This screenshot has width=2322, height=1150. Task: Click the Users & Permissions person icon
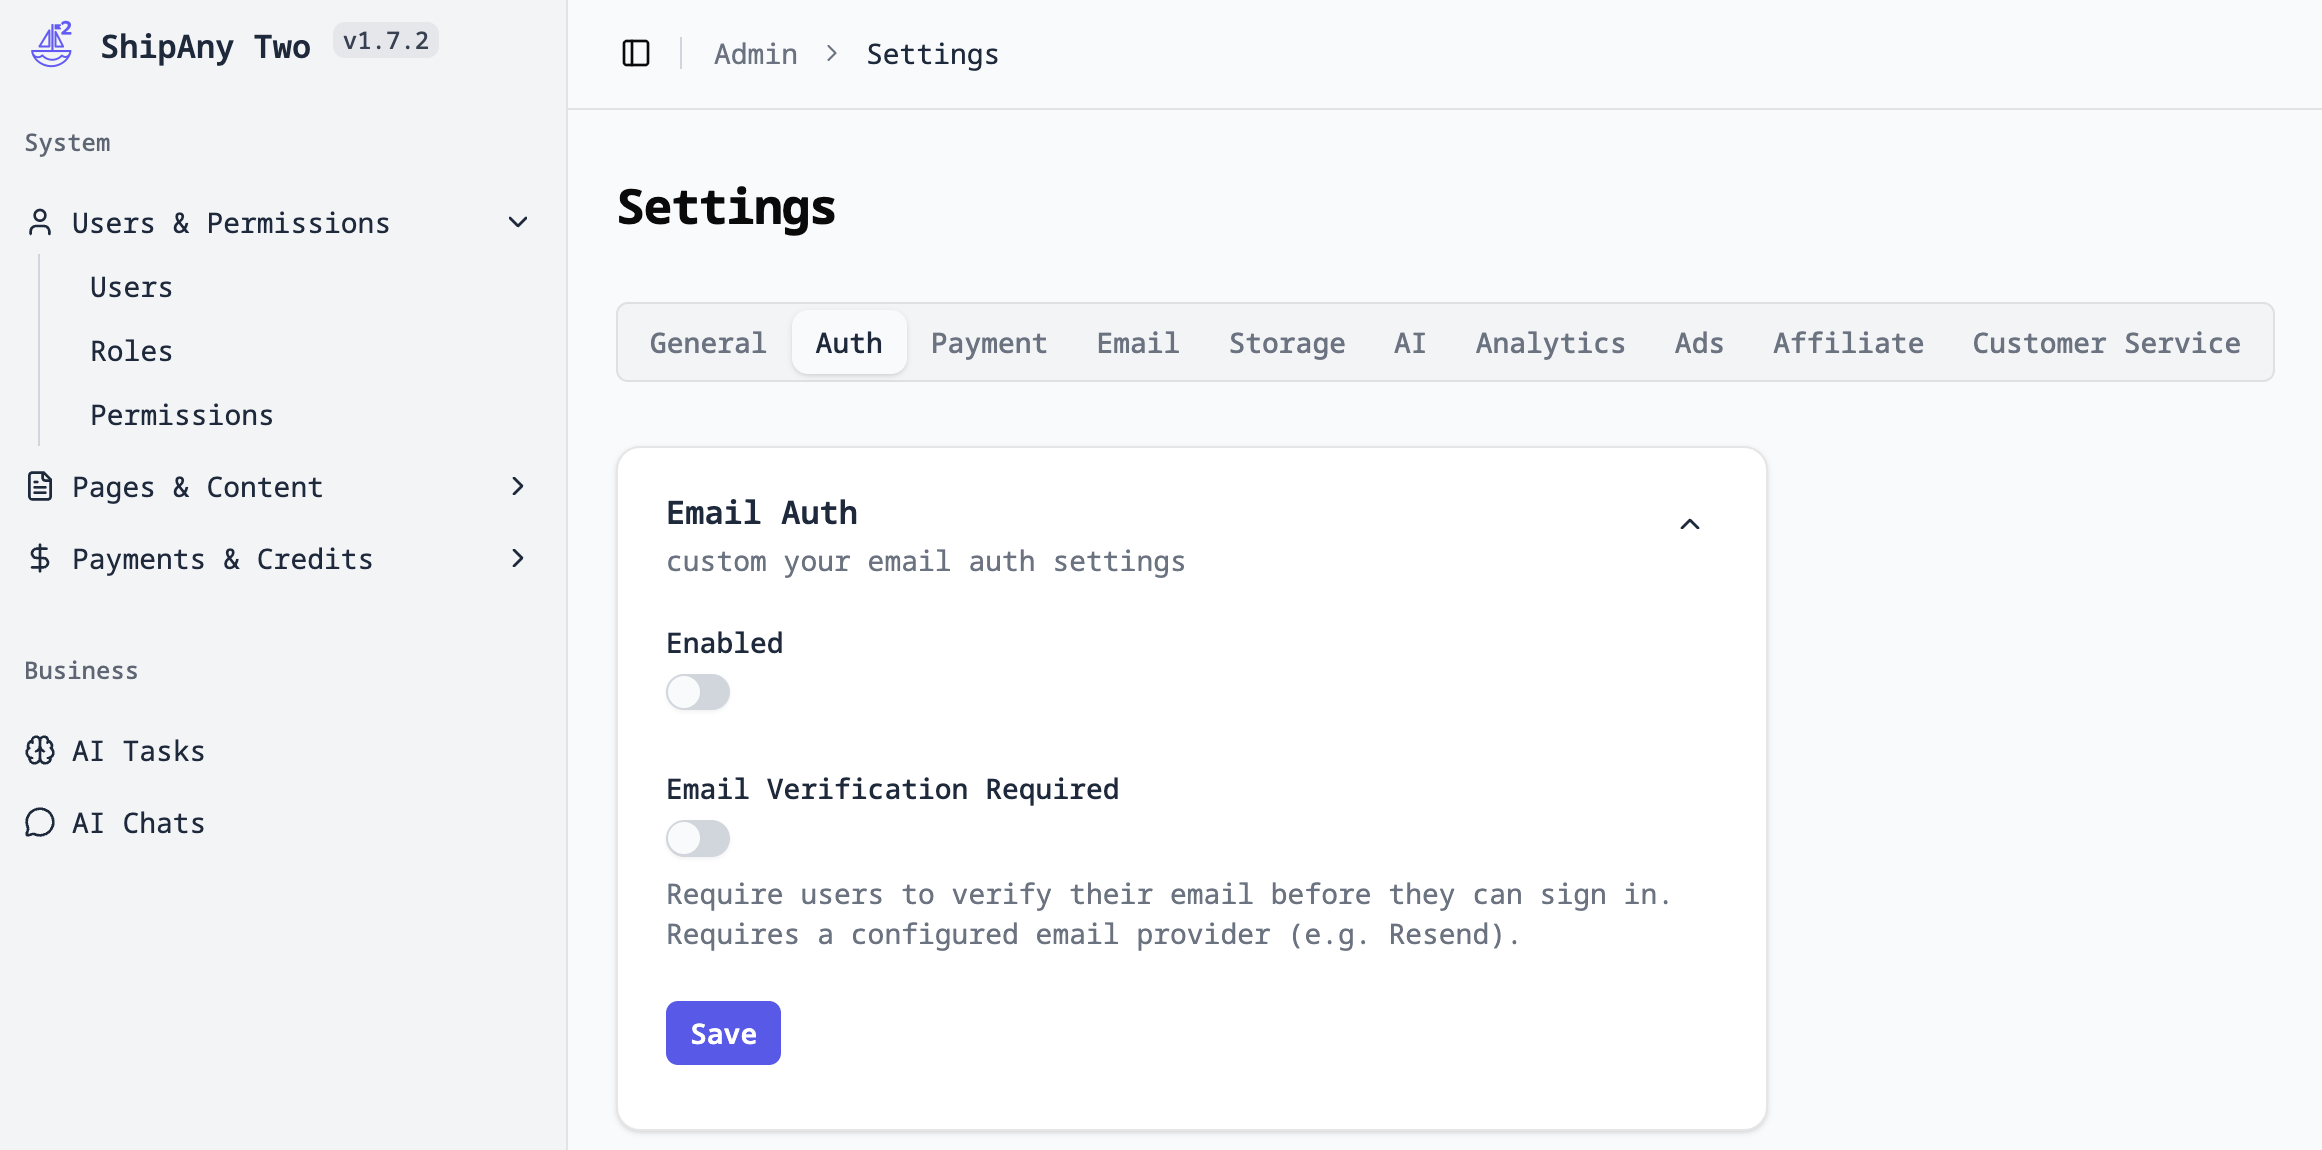(40, 222)
